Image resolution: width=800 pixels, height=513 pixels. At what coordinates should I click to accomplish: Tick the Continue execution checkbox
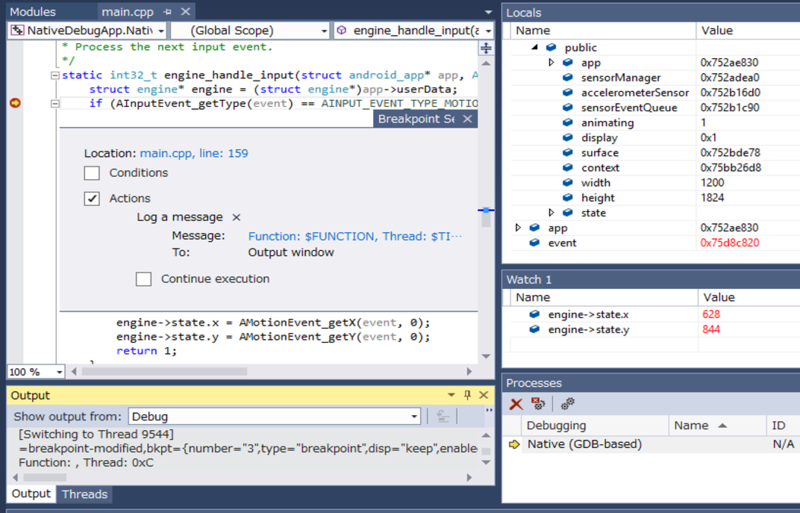143,279
